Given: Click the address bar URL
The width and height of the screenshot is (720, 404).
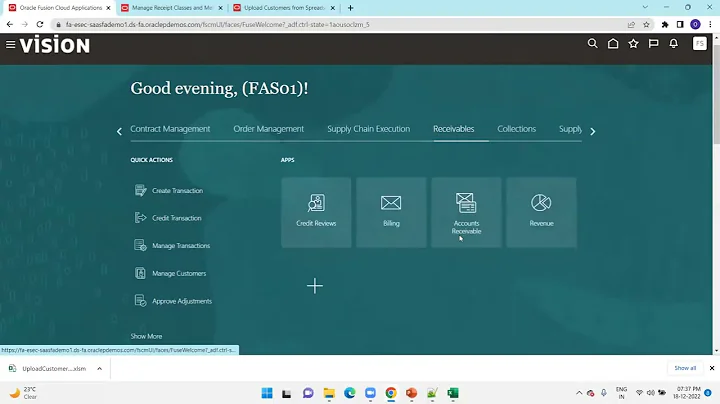Looking at the screenshot, I should click(x=217, y=24).
